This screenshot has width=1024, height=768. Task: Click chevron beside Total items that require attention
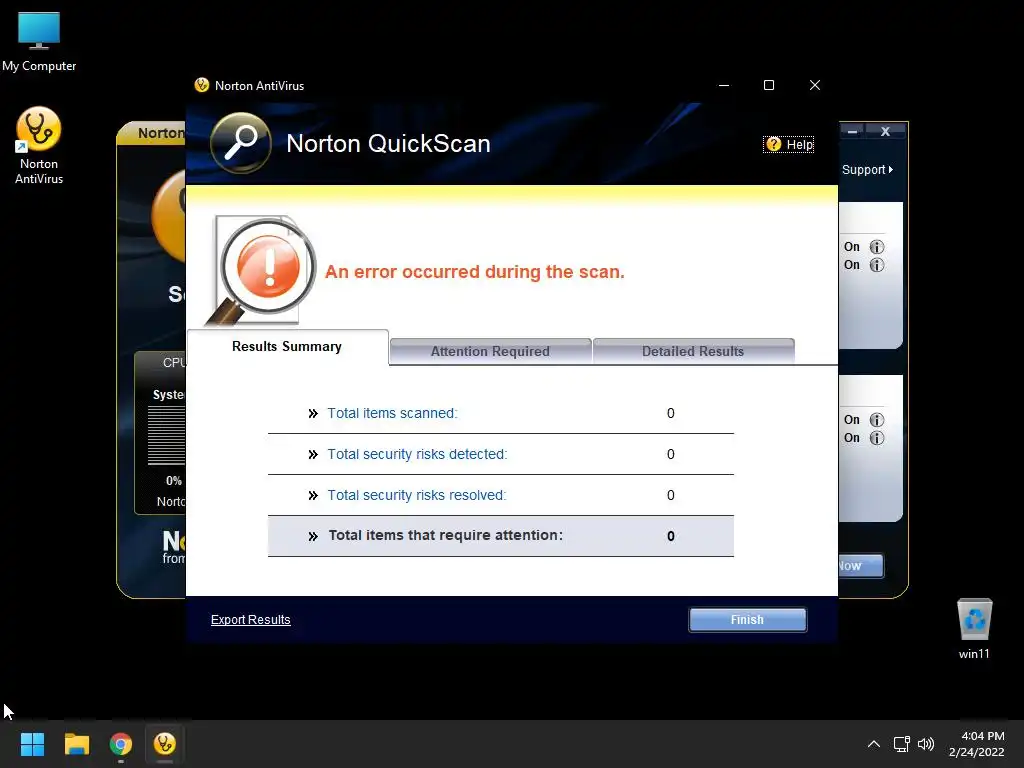(x=313, y=536)
